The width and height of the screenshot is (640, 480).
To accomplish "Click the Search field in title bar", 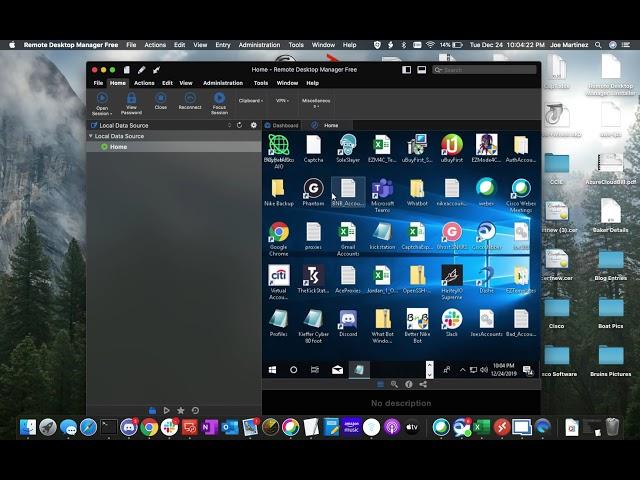I will (484, 70).
